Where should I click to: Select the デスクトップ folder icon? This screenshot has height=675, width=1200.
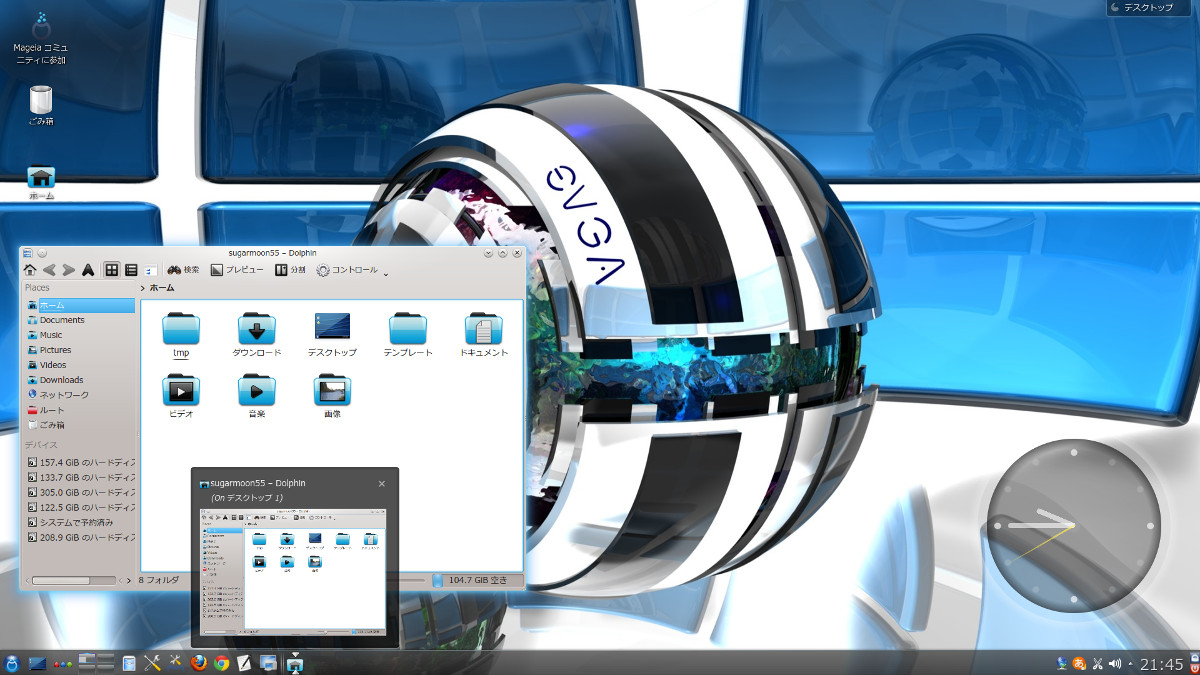(x=332, y=335)
